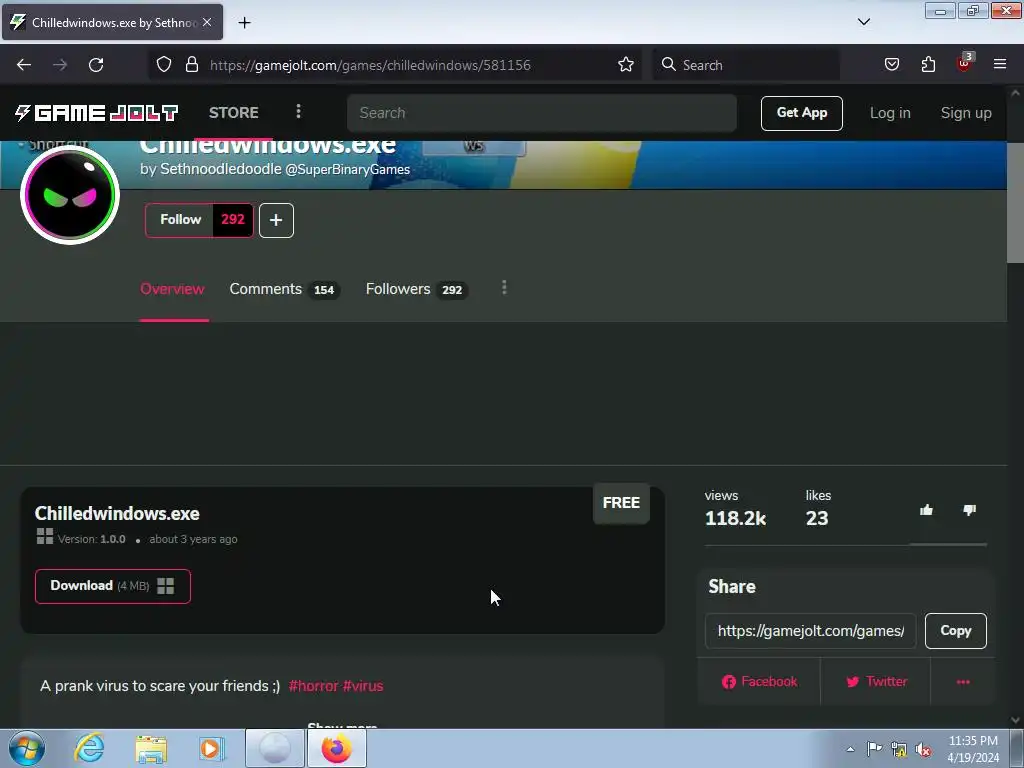Open the #virus hashtag link

[363, 686]
